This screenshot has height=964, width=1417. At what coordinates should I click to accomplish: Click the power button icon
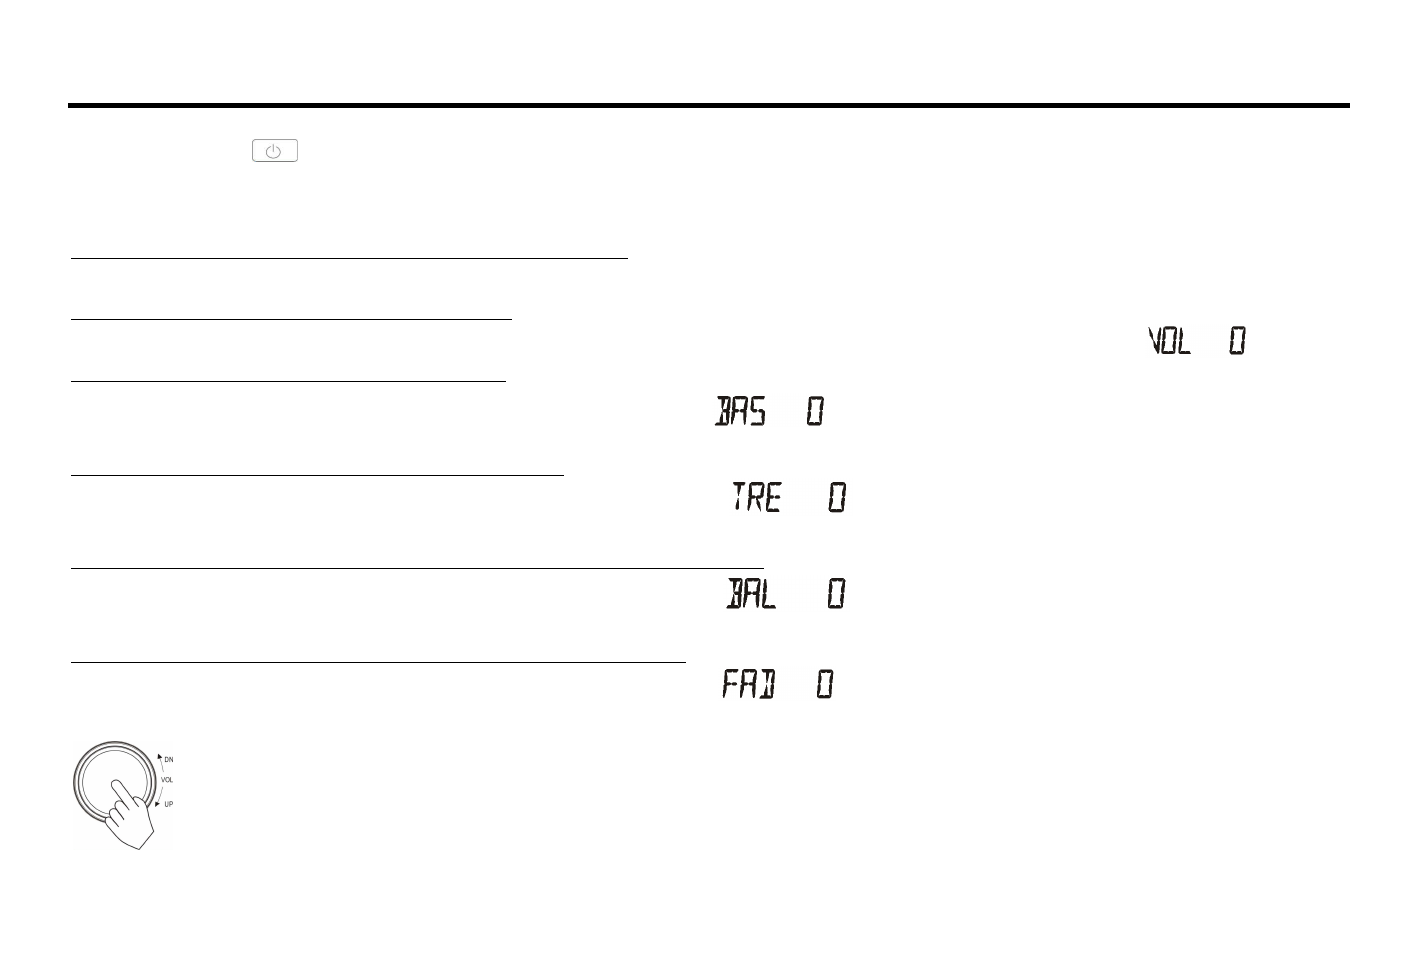tap(275, 151)
